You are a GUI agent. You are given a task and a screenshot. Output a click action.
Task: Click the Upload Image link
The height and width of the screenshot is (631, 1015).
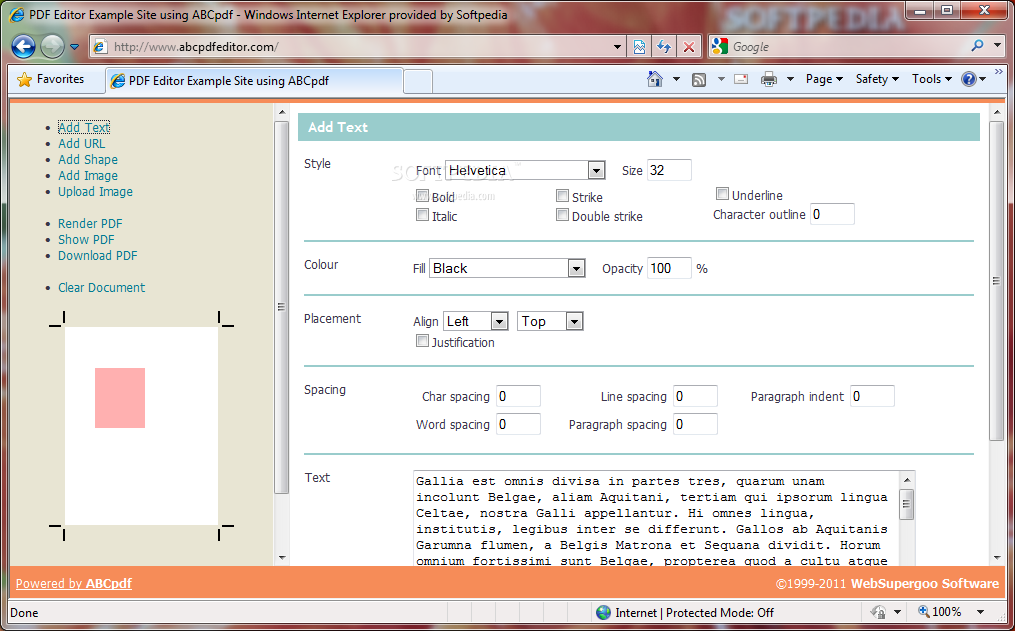95,192
